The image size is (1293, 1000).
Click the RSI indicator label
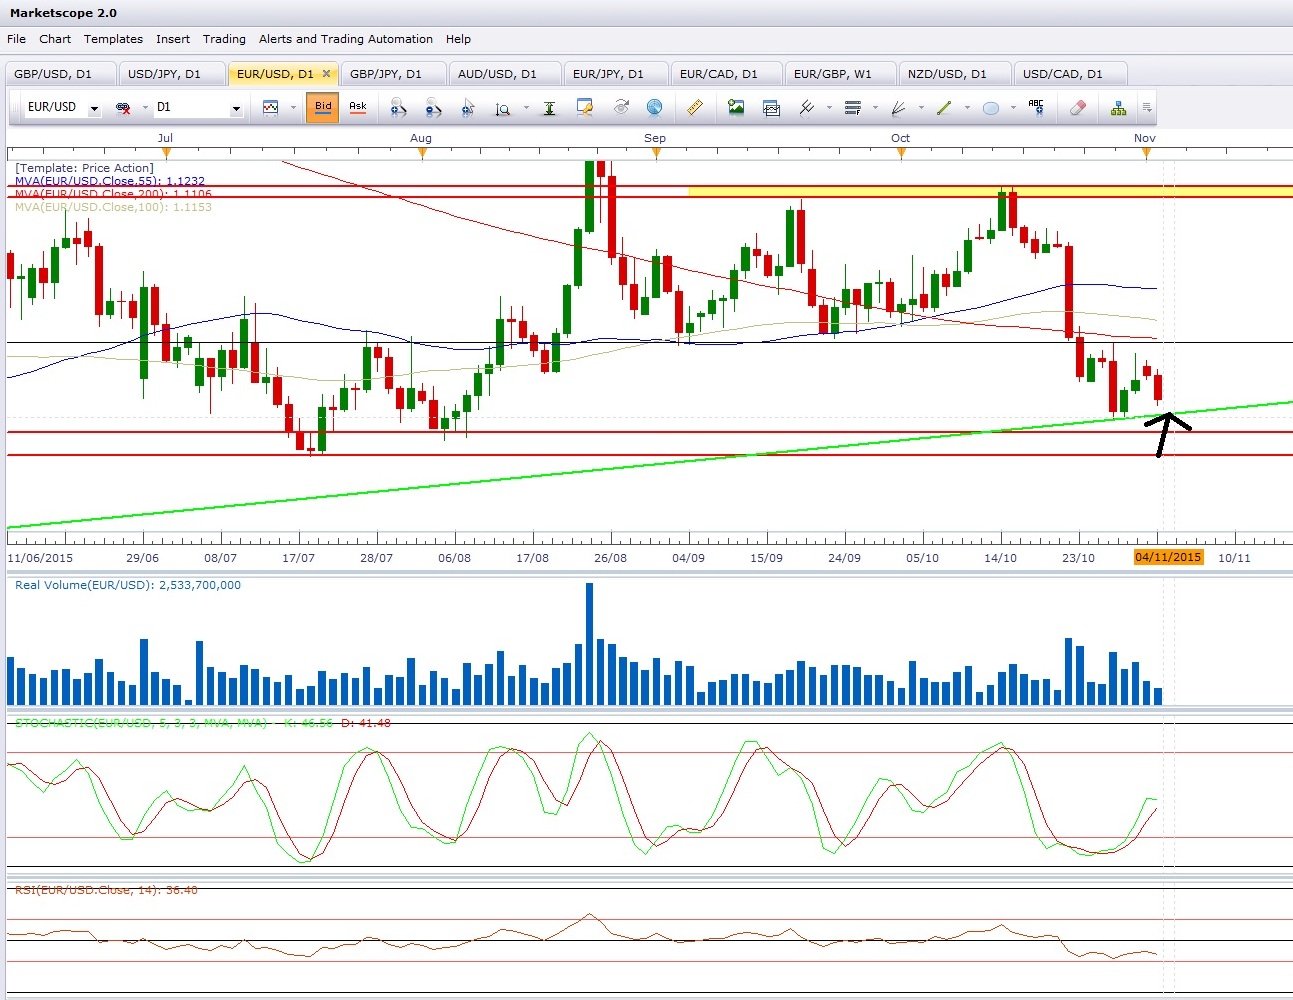tap(106, 889)
